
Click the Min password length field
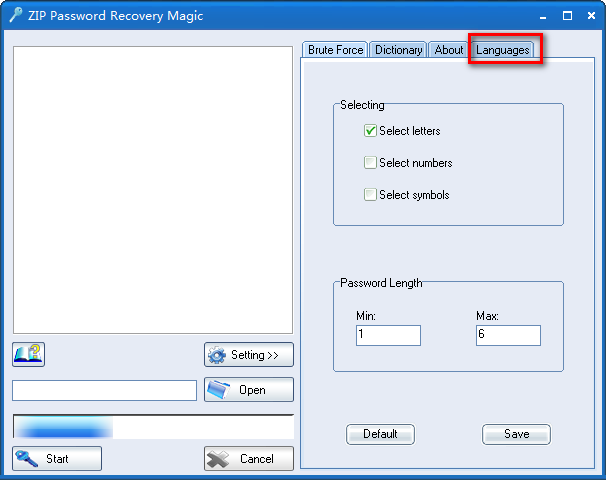[388, 335]
